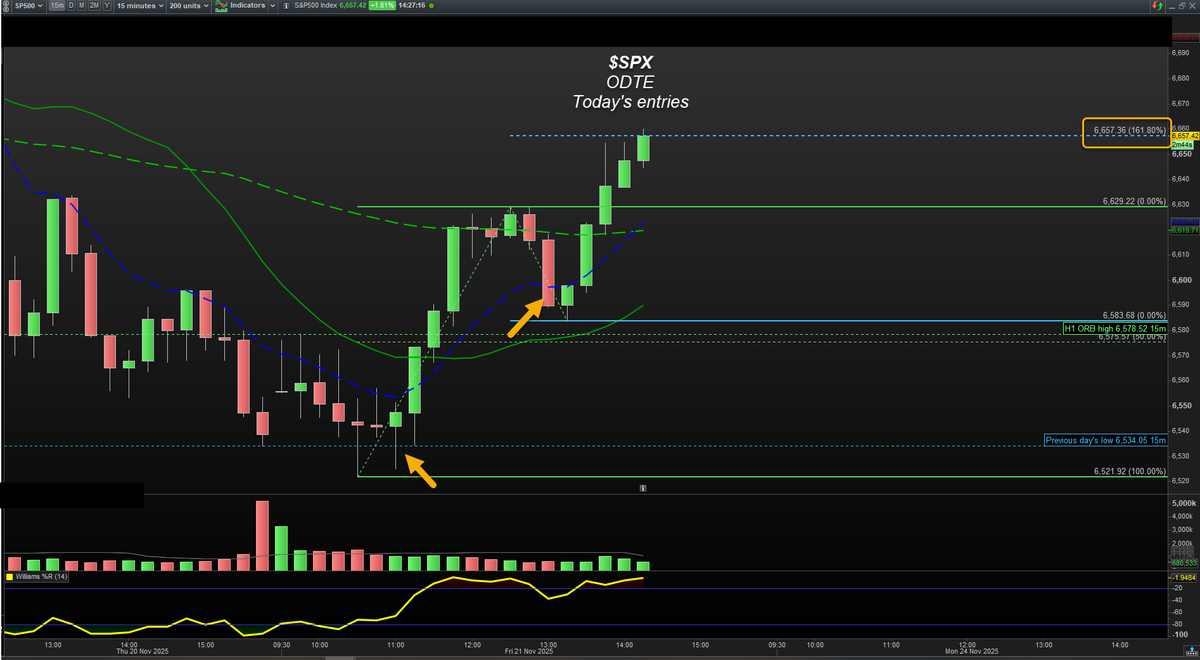Click the Mon 24 Nov 2025 date label

coord(971,651)
